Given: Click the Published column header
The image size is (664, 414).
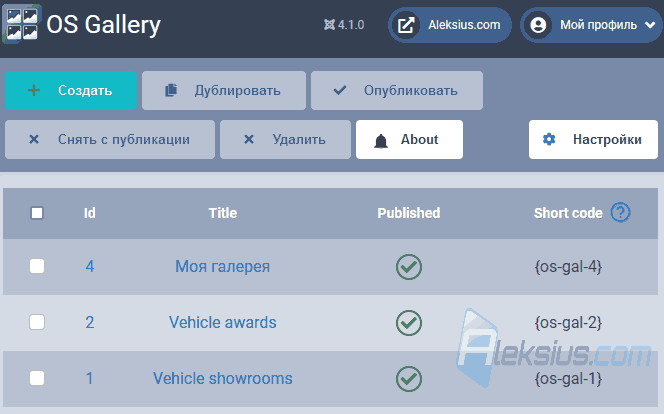Looking at the screenshot, I should click(x=409, y=213).
